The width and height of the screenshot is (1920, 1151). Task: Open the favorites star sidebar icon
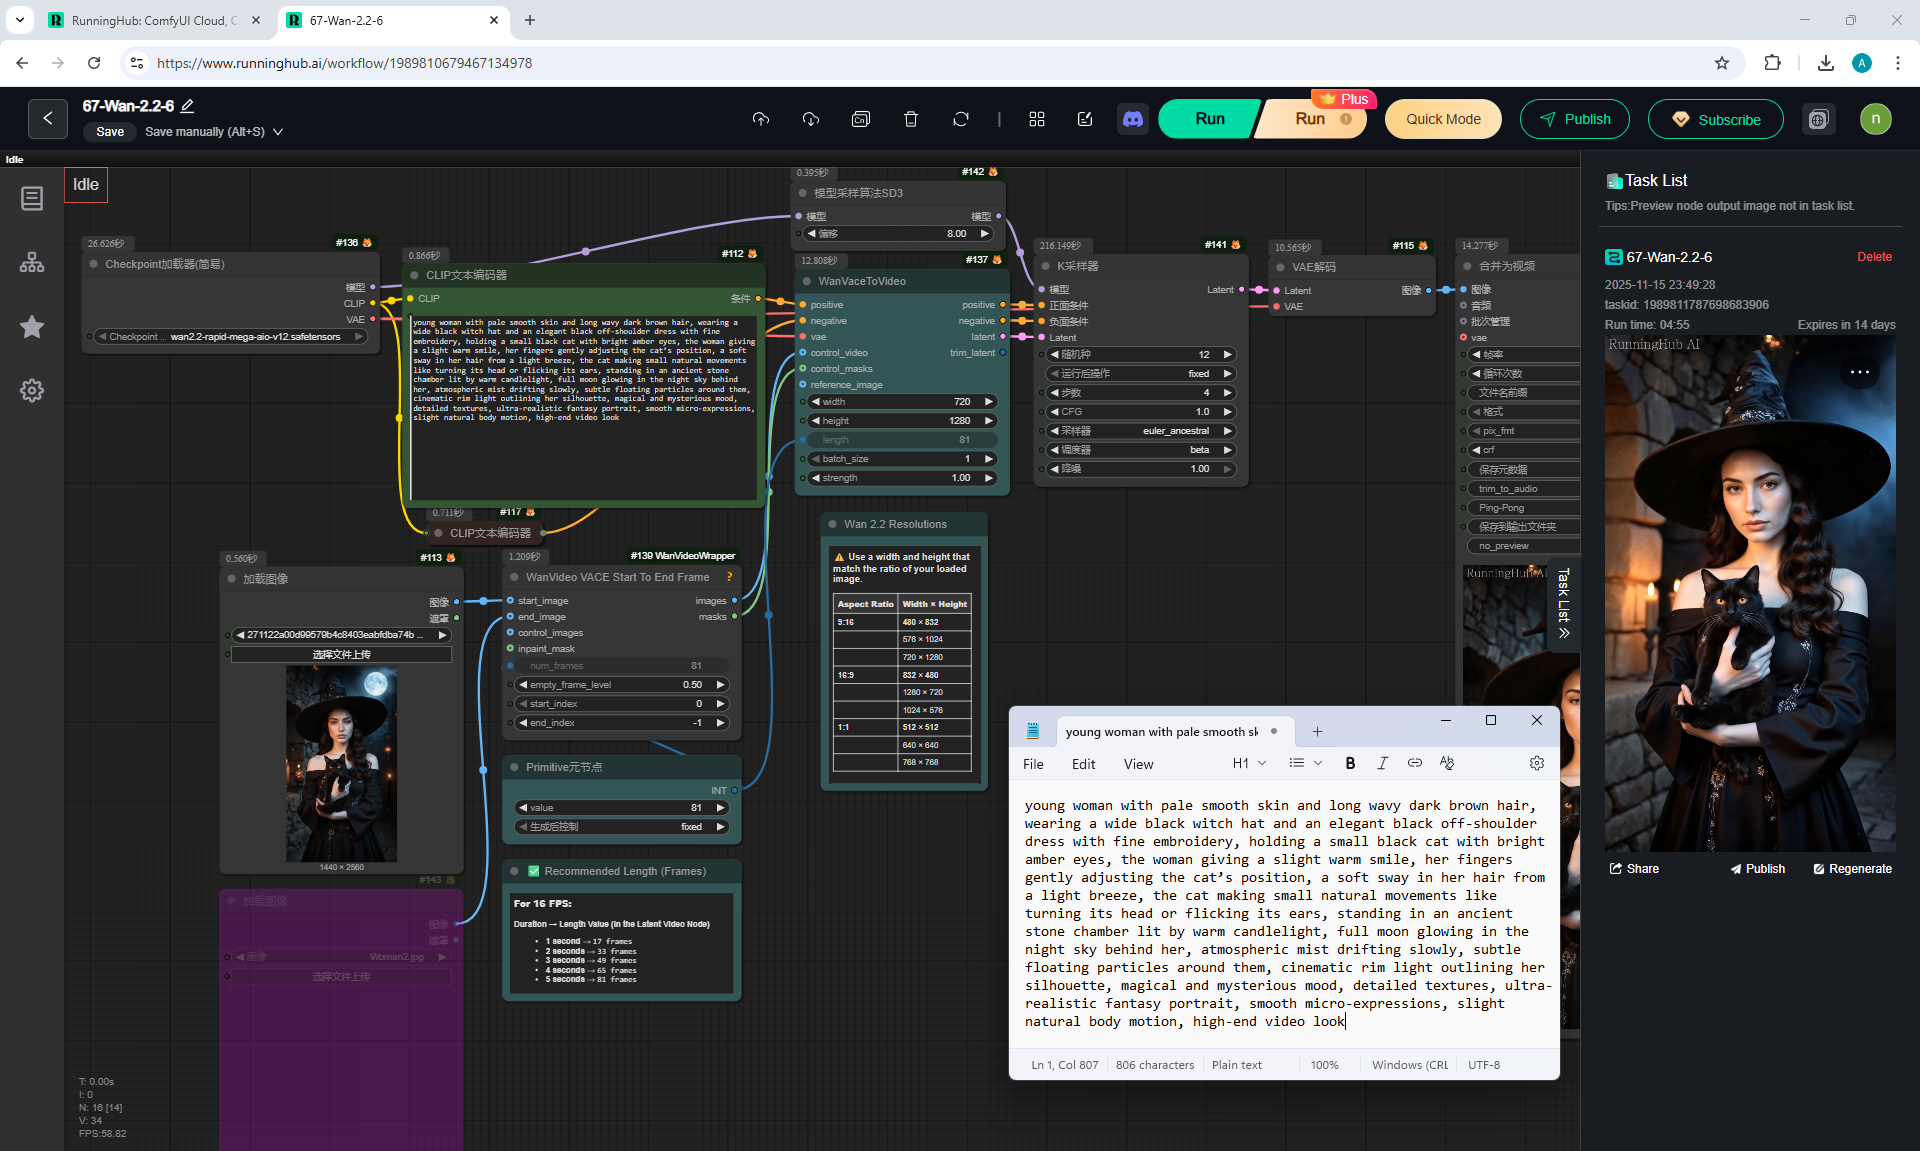click(32, 326)
